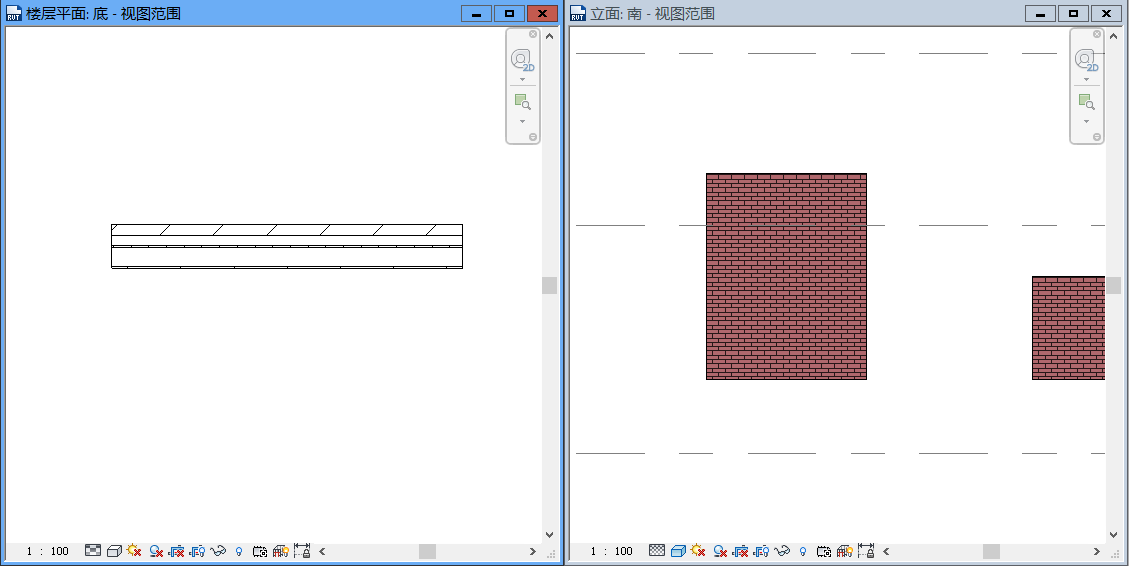Toggle analytical model visibility icon in south elevation view
1129x566 pixels.
click(x=845, y=552)
